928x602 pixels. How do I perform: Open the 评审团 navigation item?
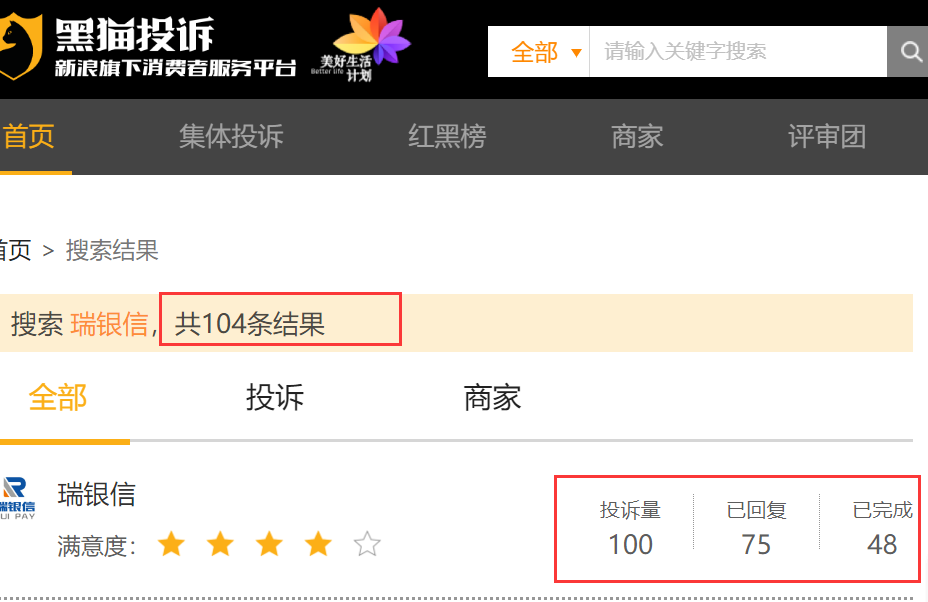pyautogui.click(x=827, y=136)
